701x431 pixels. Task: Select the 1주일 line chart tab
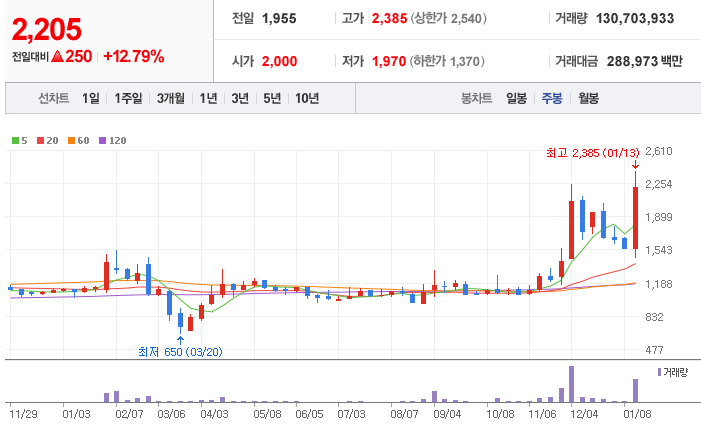(128, 98)
